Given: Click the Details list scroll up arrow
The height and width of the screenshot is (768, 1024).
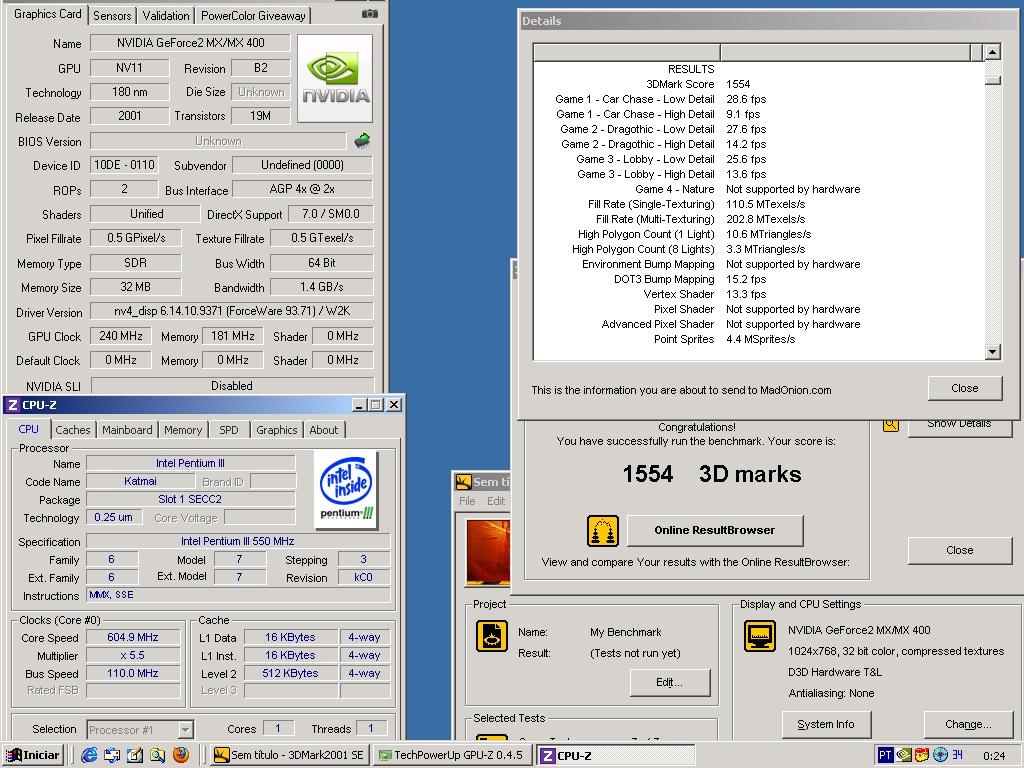Looking at the screenshot, I should pyautogui.click(x=993, y=52).
